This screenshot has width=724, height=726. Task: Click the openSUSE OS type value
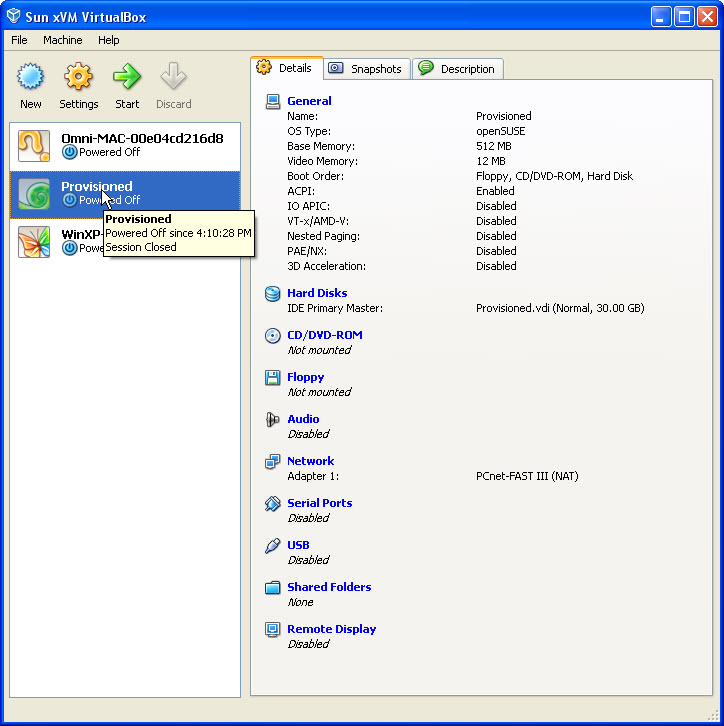tap(500, 131)
